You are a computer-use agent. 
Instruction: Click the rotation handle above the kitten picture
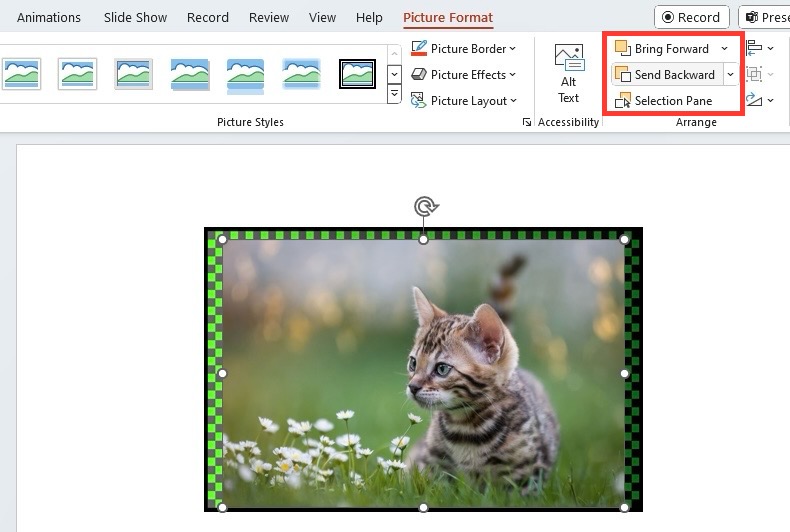point(426,207)
